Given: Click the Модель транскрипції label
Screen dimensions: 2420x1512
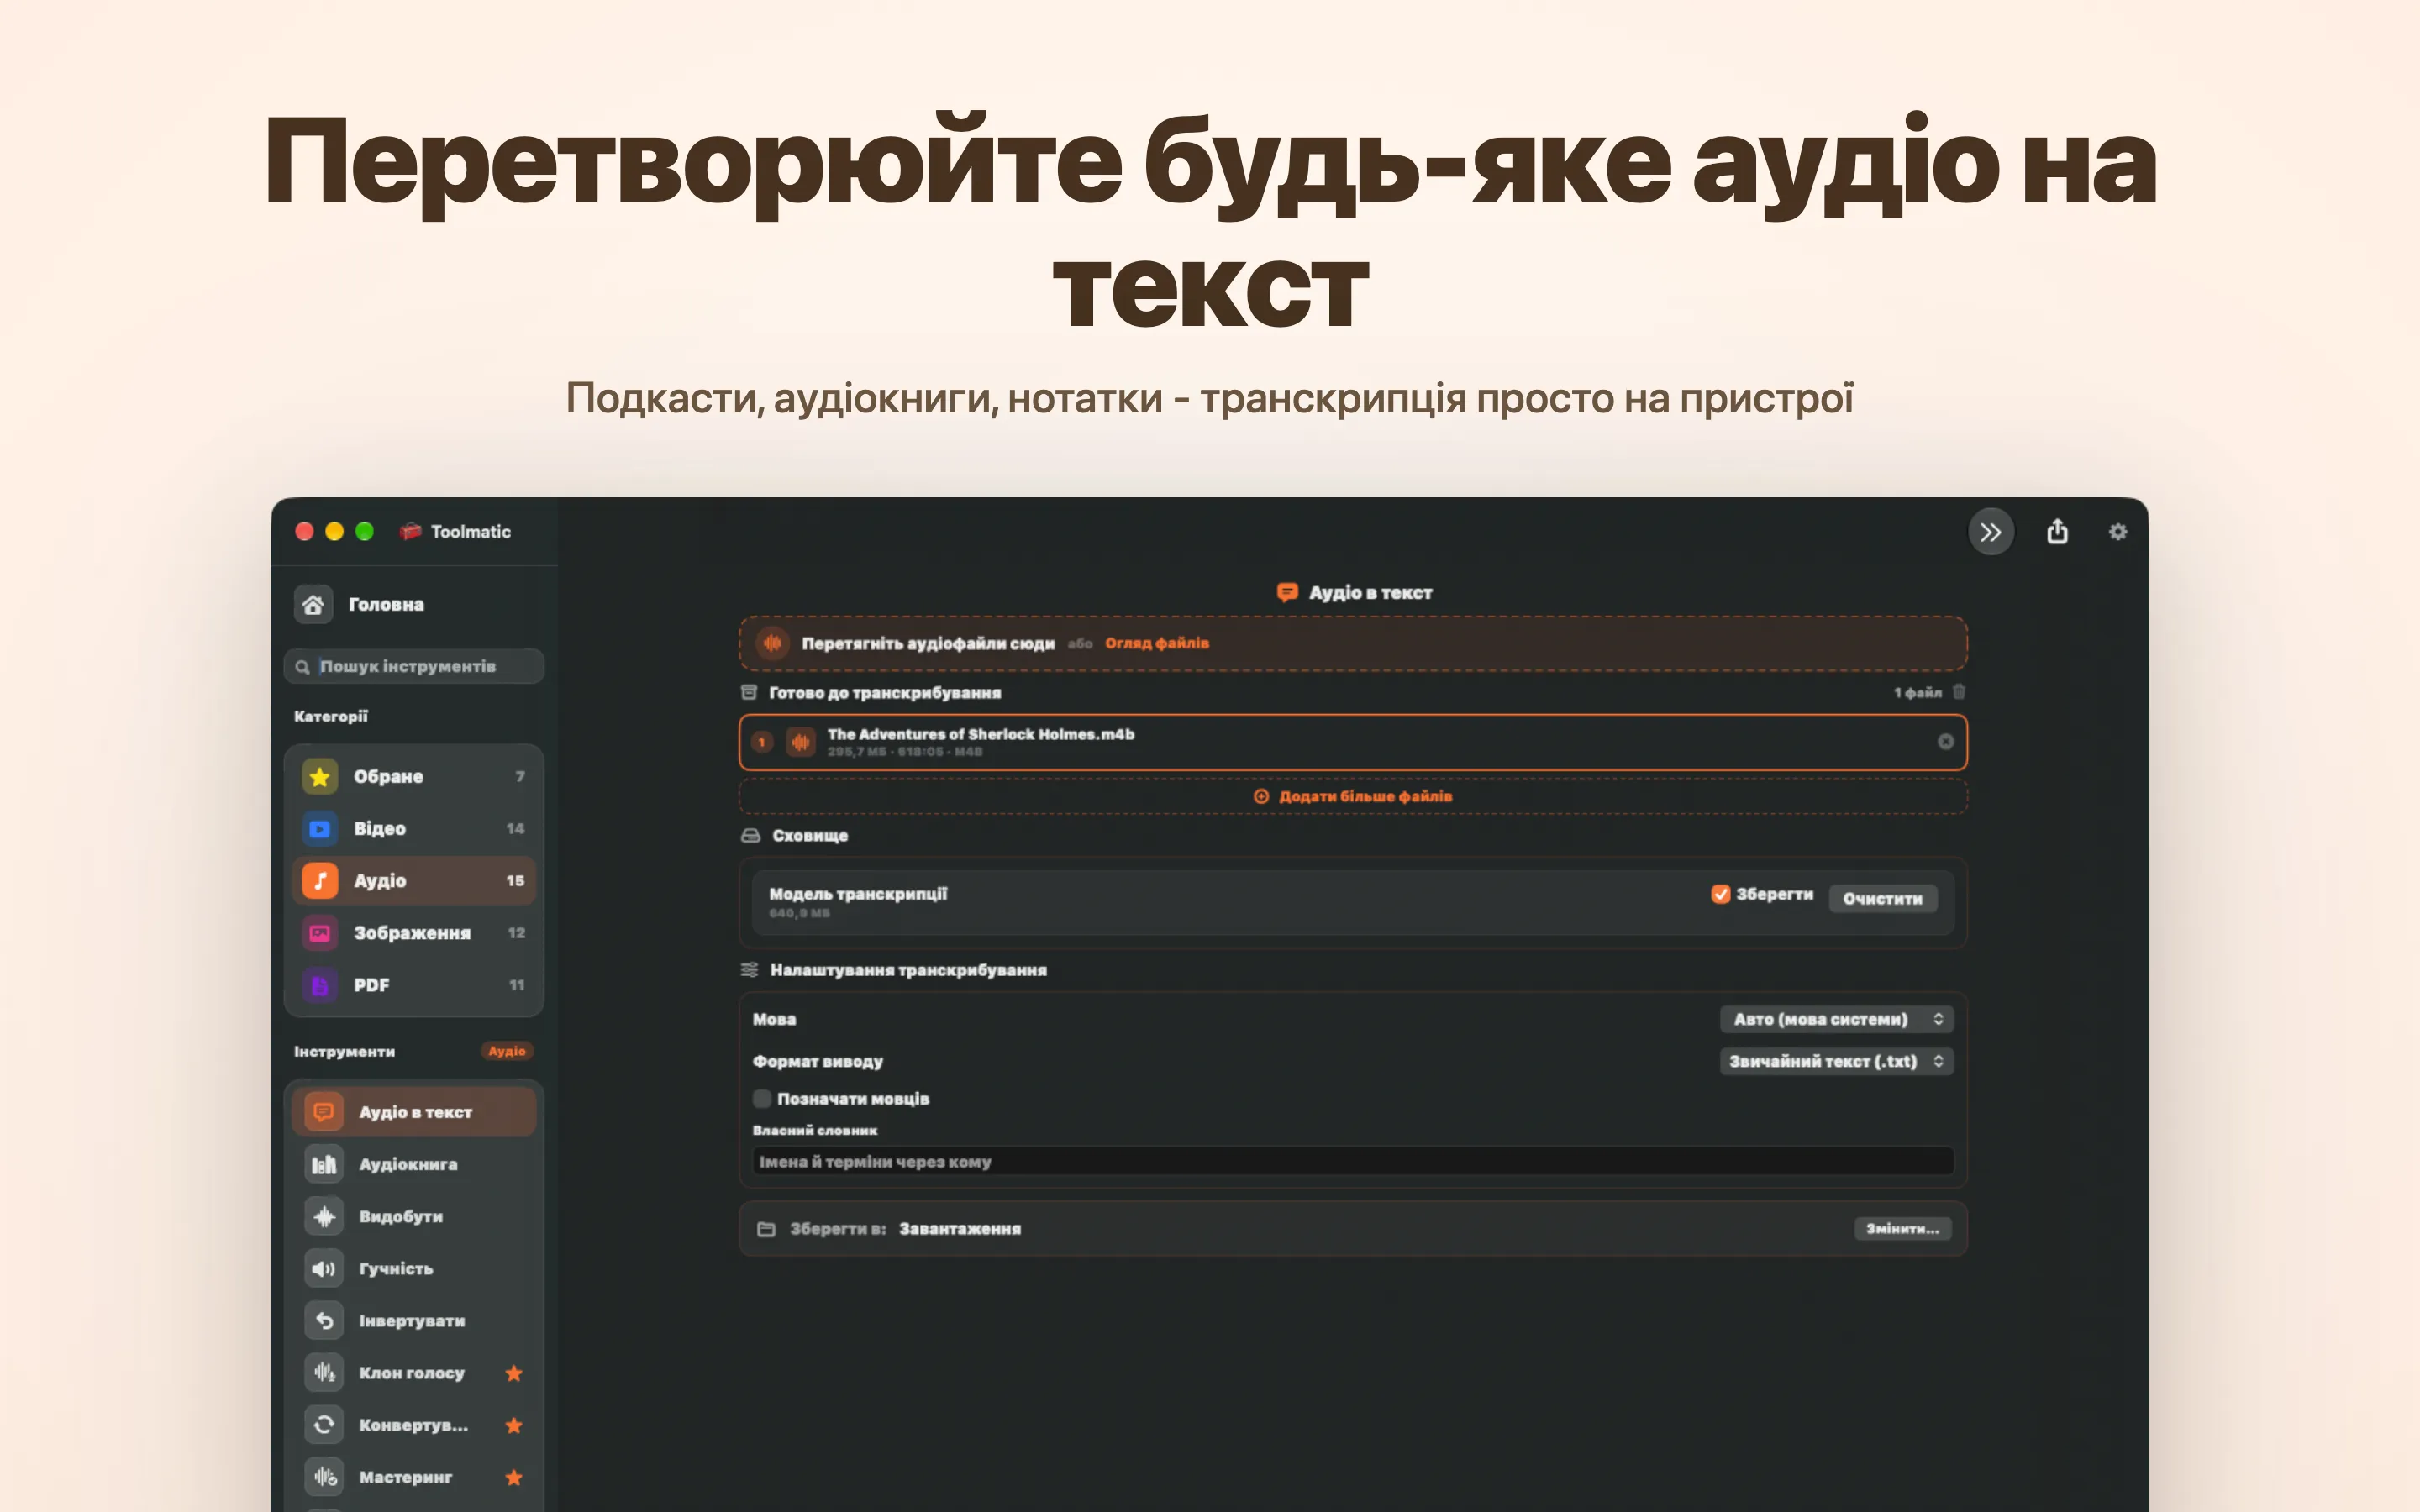Looking at the screenshot, I should pyautogui.click(x=858, y=893).
